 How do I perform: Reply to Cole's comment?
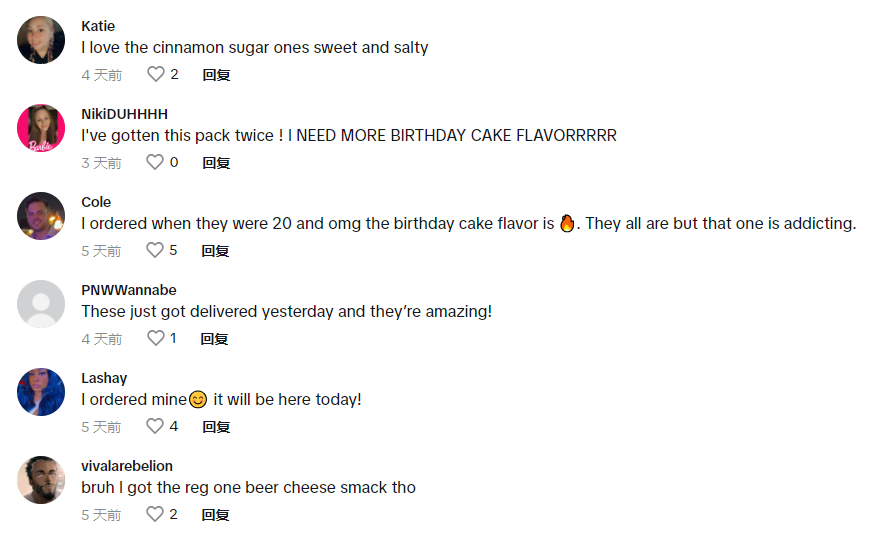tap(216, 250)
